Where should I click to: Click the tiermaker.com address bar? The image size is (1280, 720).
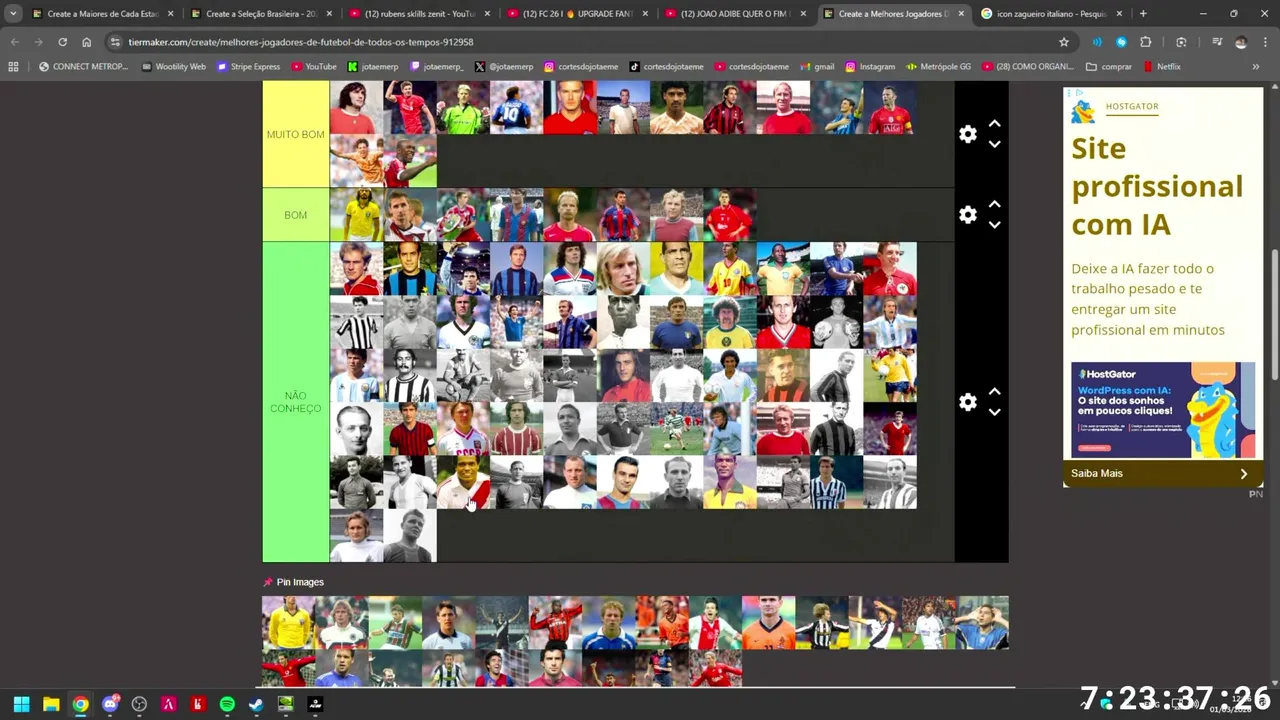point(580,42)
